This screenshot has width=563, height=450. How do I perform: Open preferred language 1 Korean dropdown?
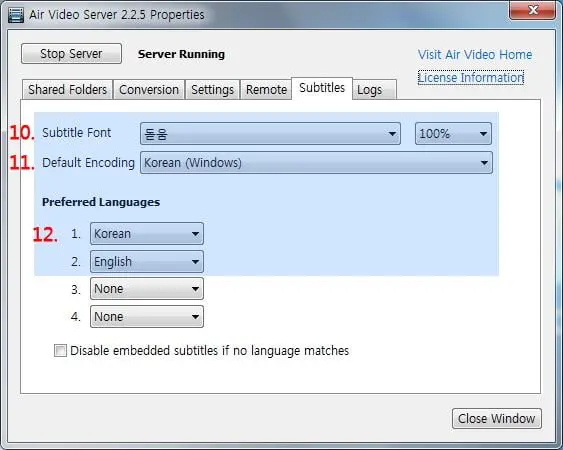click(147, 234)
